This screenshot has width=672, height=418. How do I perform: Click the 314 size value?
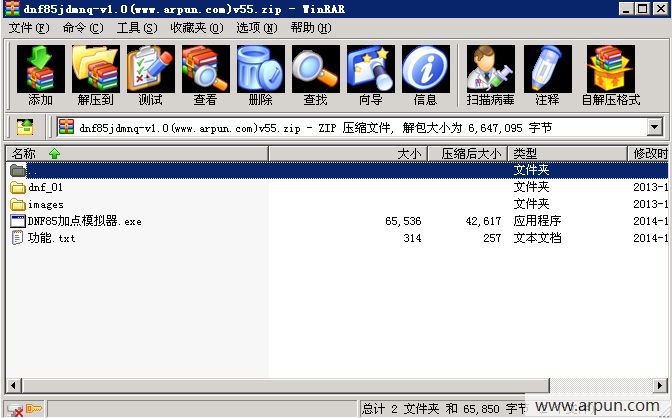point(412,238)
